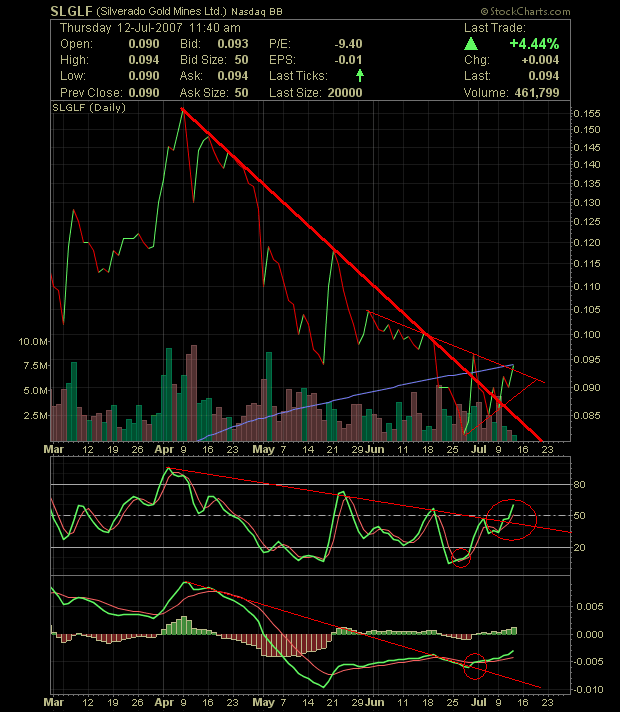Click the SLGLF (Daily) chart label

tap(89, 108)
